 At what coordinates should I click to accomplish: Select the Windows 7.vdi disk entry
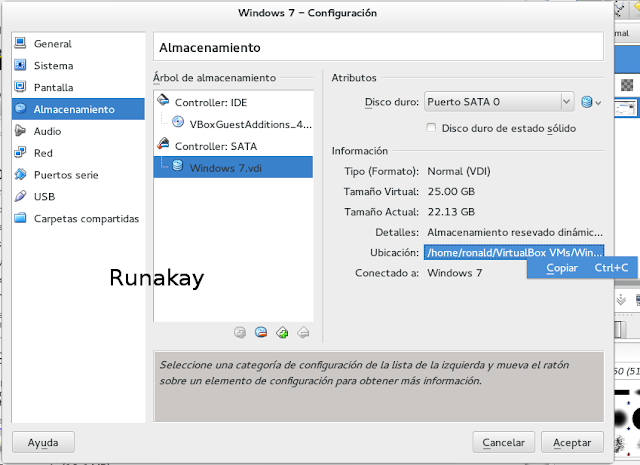[233, 167]
